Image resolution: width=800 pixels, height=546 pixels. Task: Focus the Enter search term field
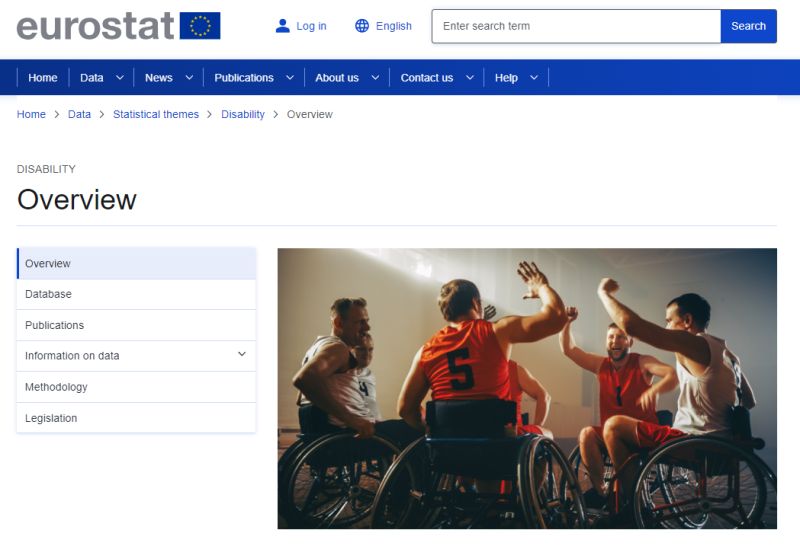pyautogui.click(x=576, y=26)
